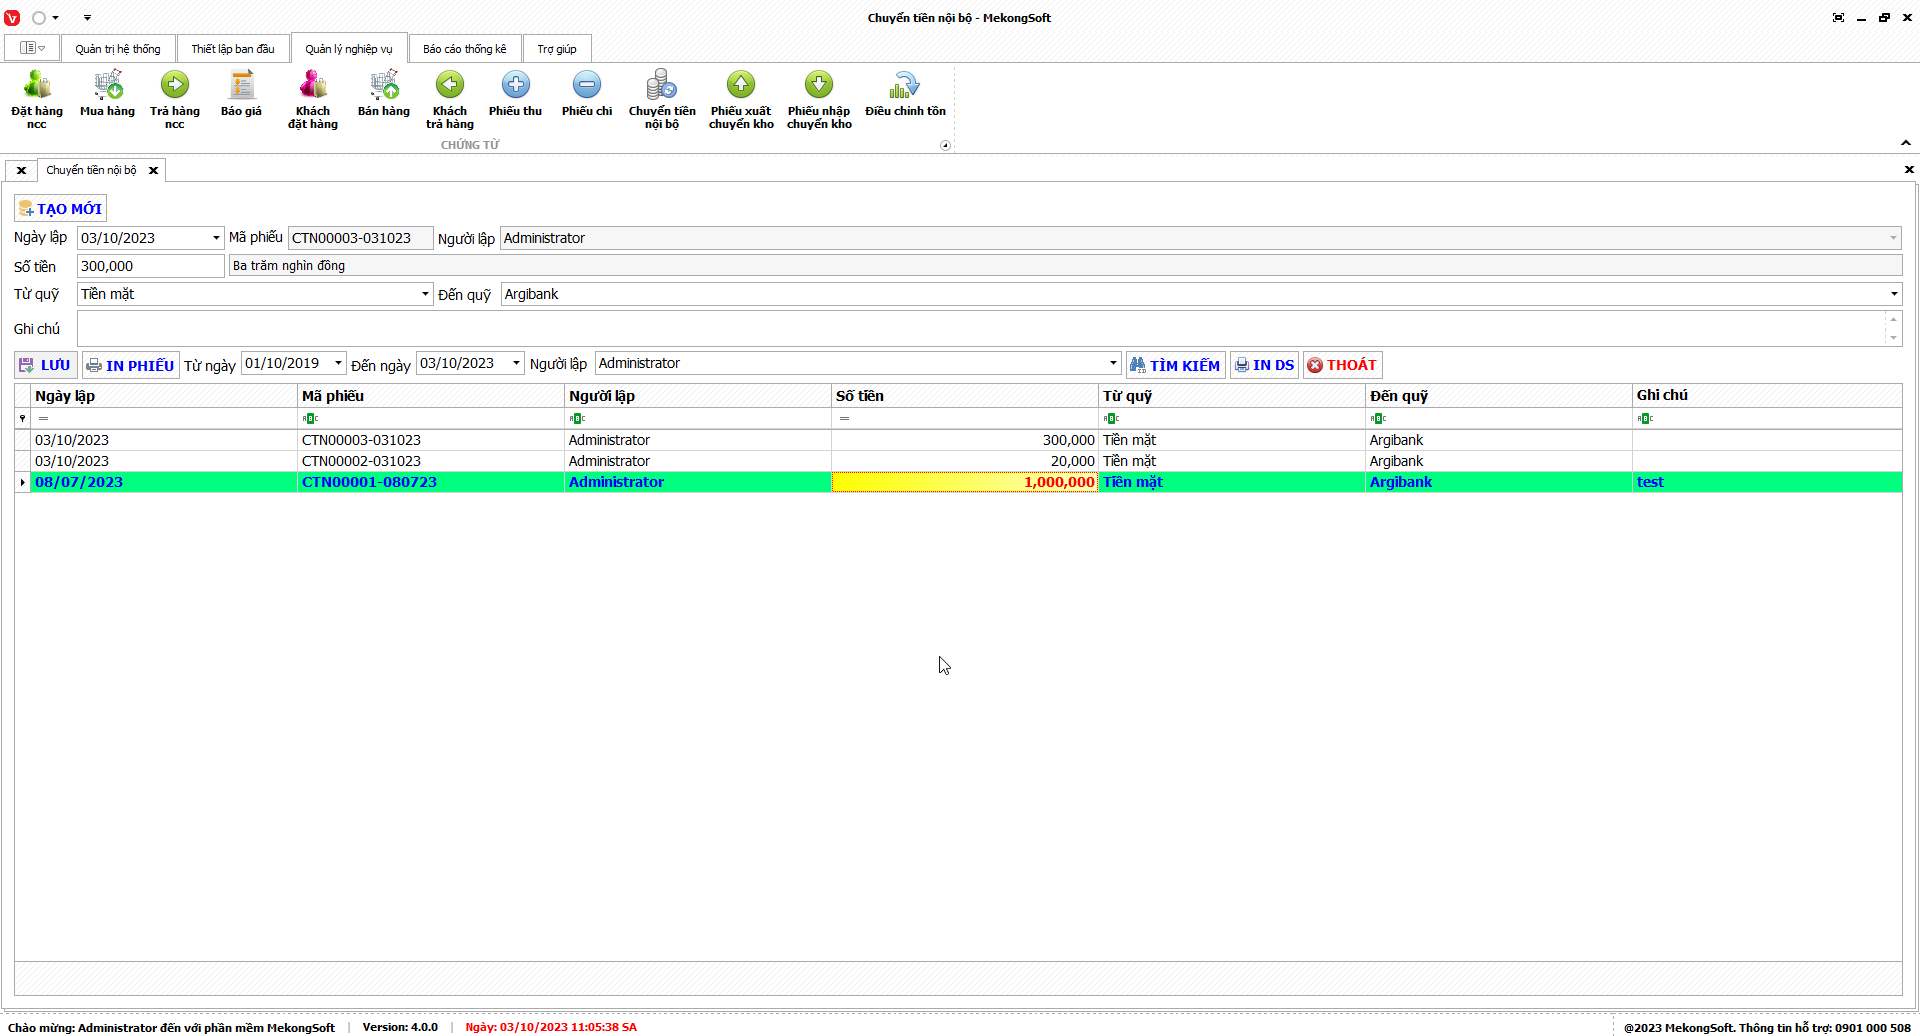Click the Điều chỉnh tồn icon

point(905,86)
